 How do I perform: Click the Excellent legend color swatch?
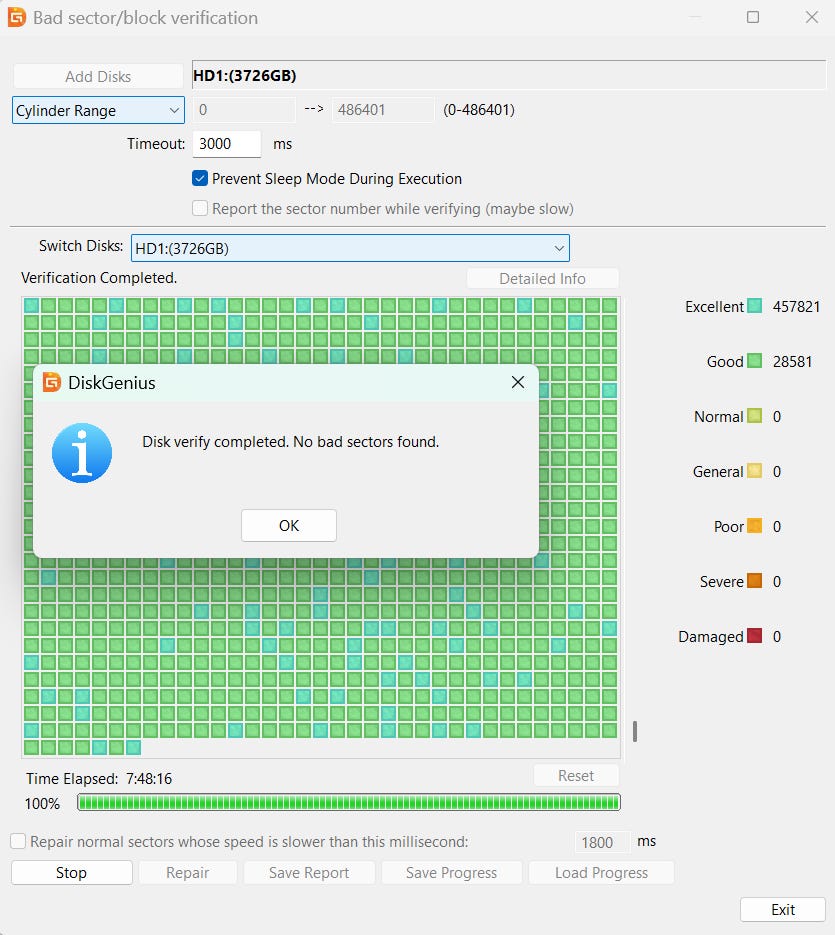tap(754, 306)
